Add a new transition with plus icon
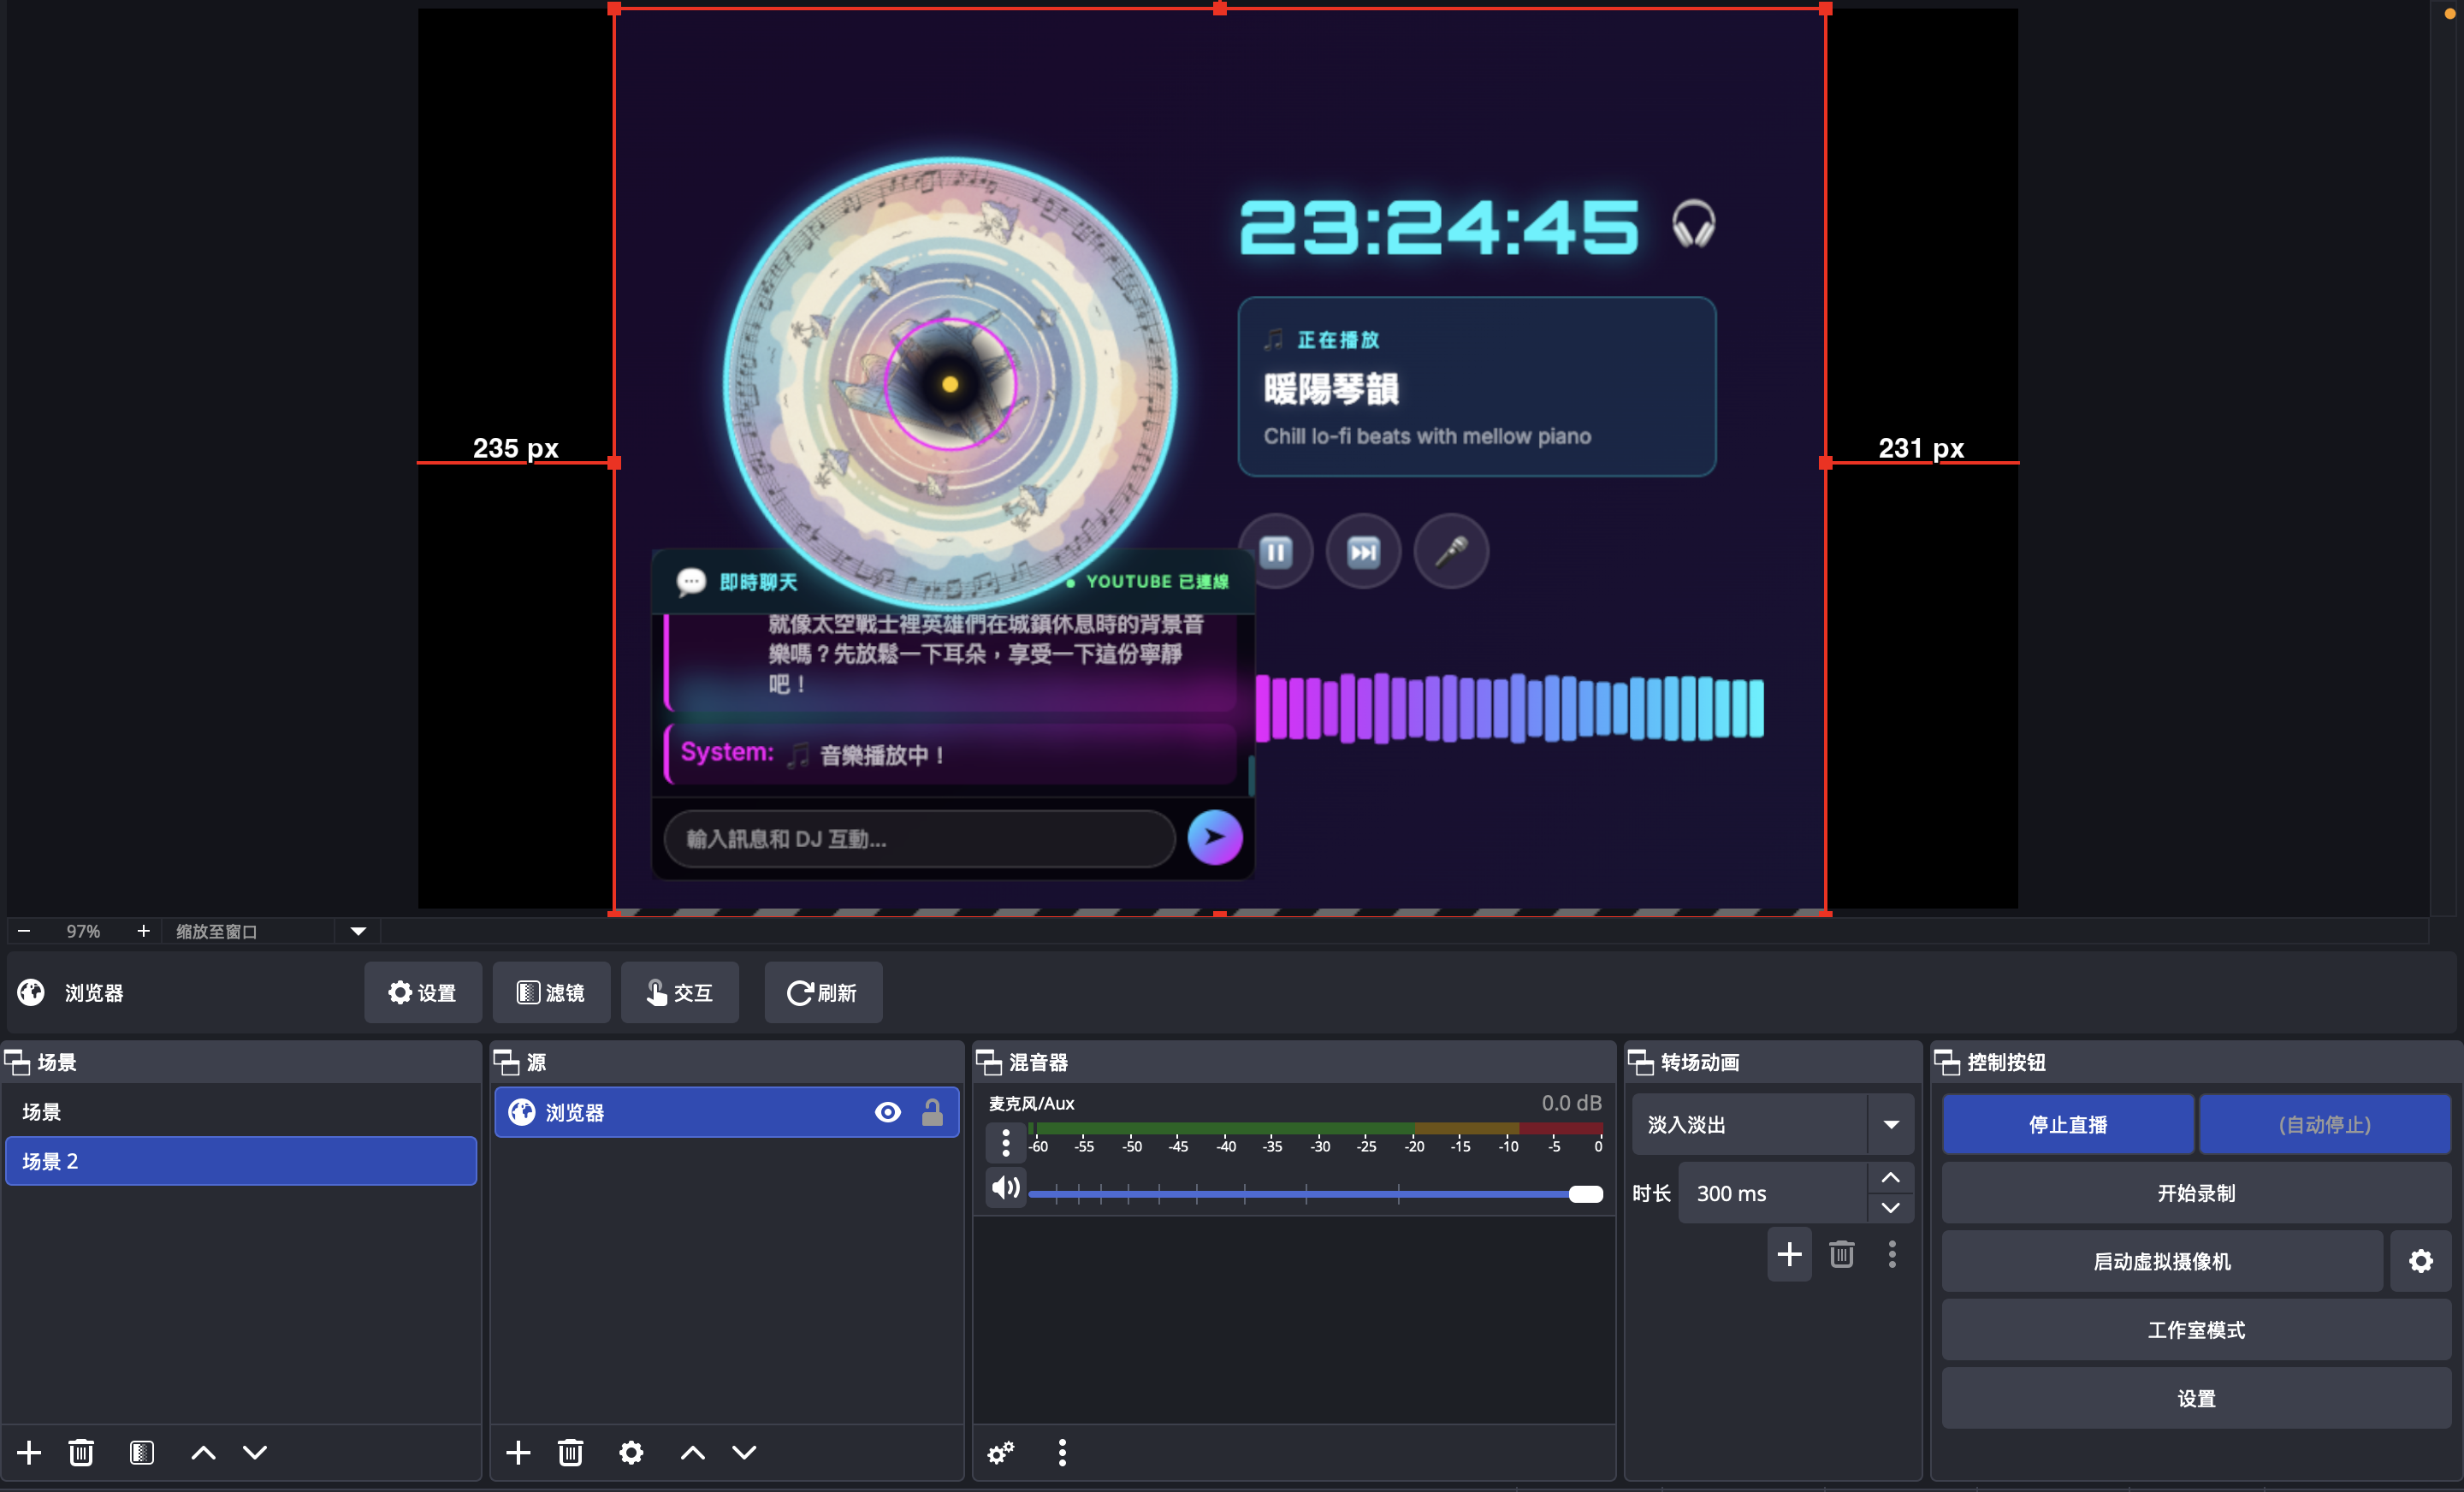This screenshot has height=1492, width=2464. [1789, 1254]
